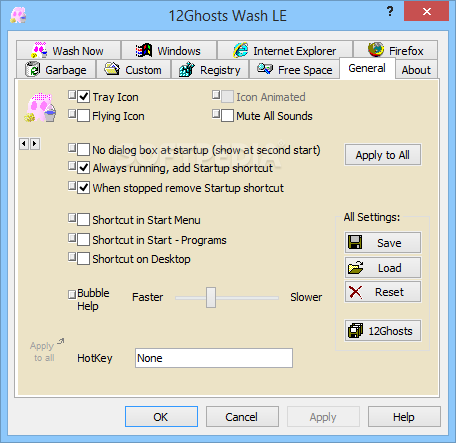Open the Internet Explorer tab
The width and height of the screenshot is (456, 443).
tap(285, 50)
